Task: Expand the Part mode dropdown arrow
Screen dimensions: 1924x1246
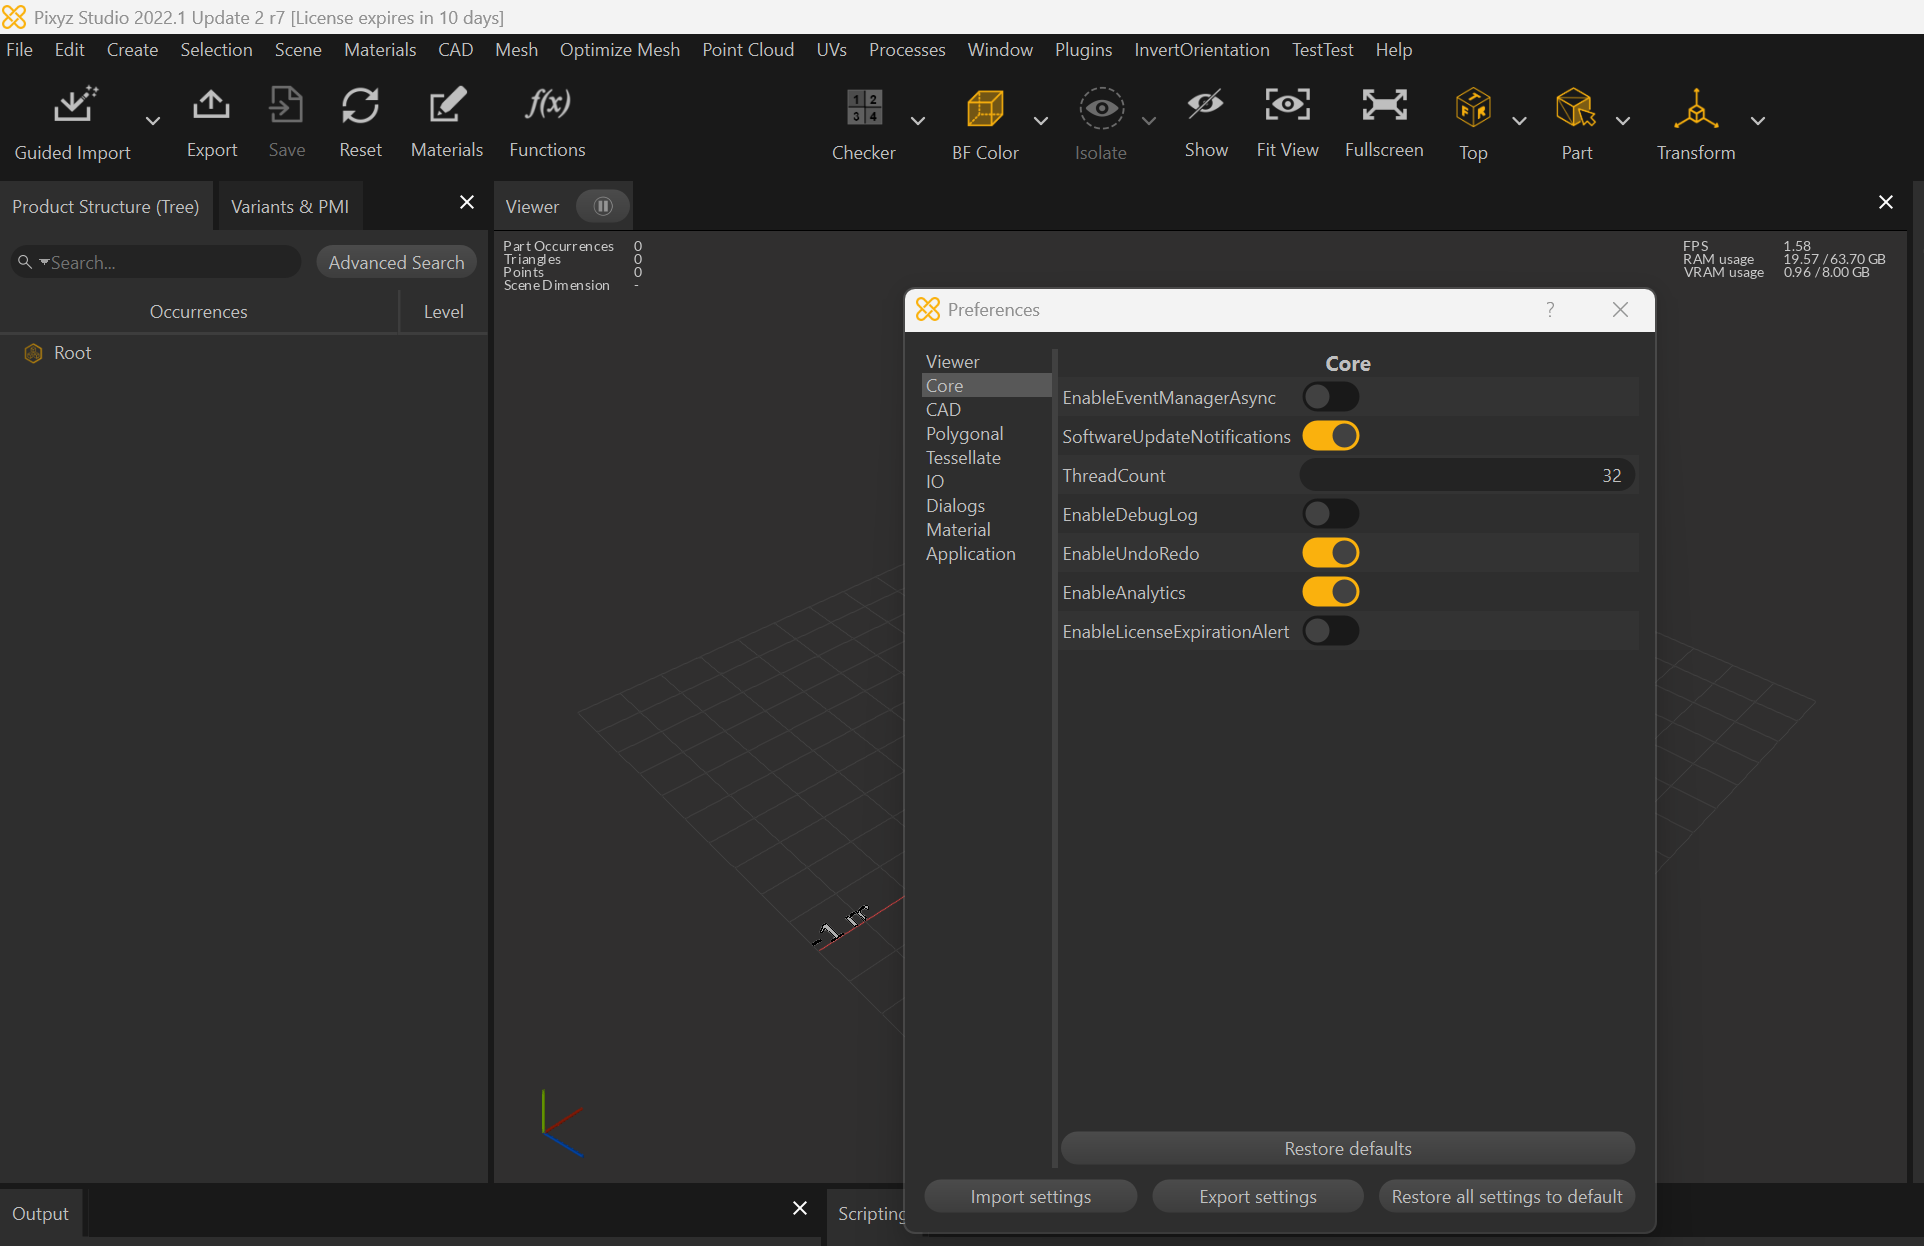Action: (x=1624, y=121)
